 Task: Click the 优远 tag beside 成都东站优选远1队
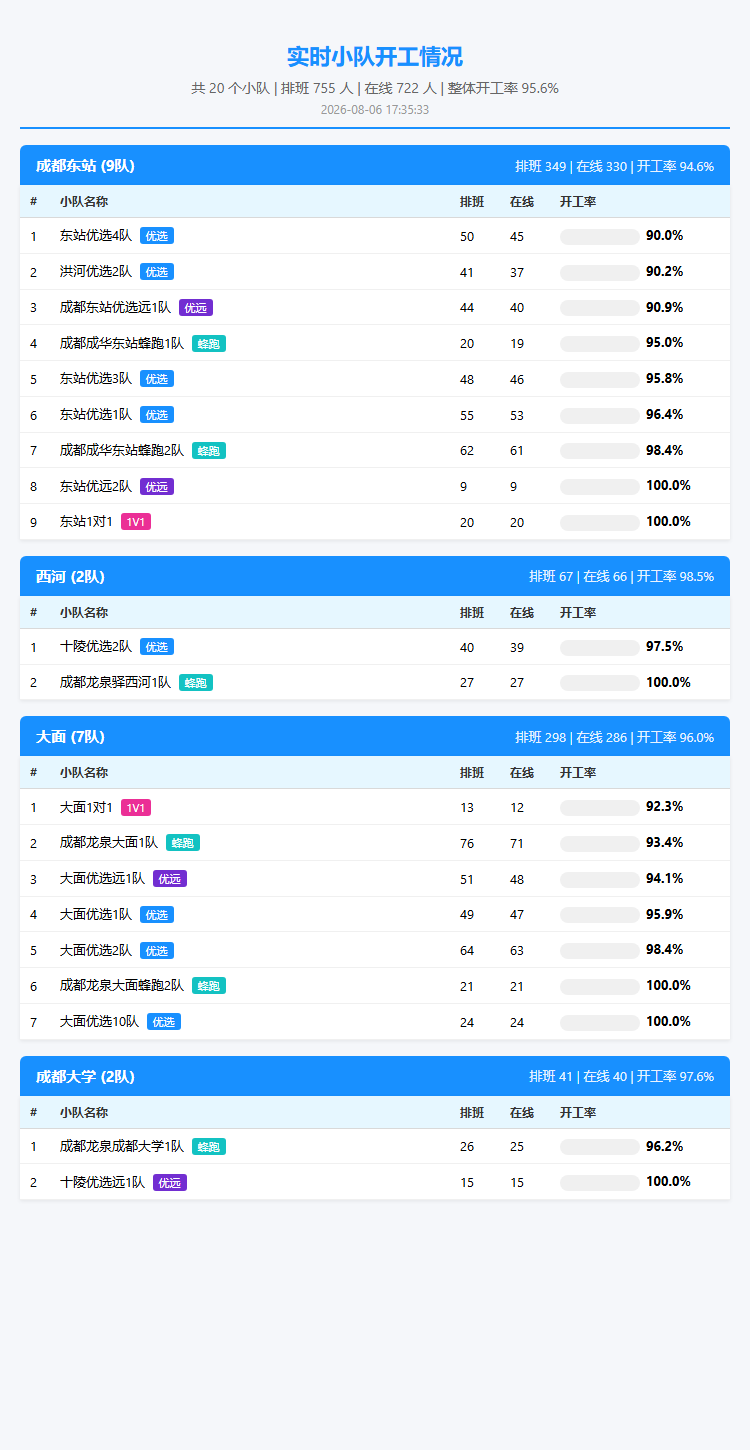196,307
